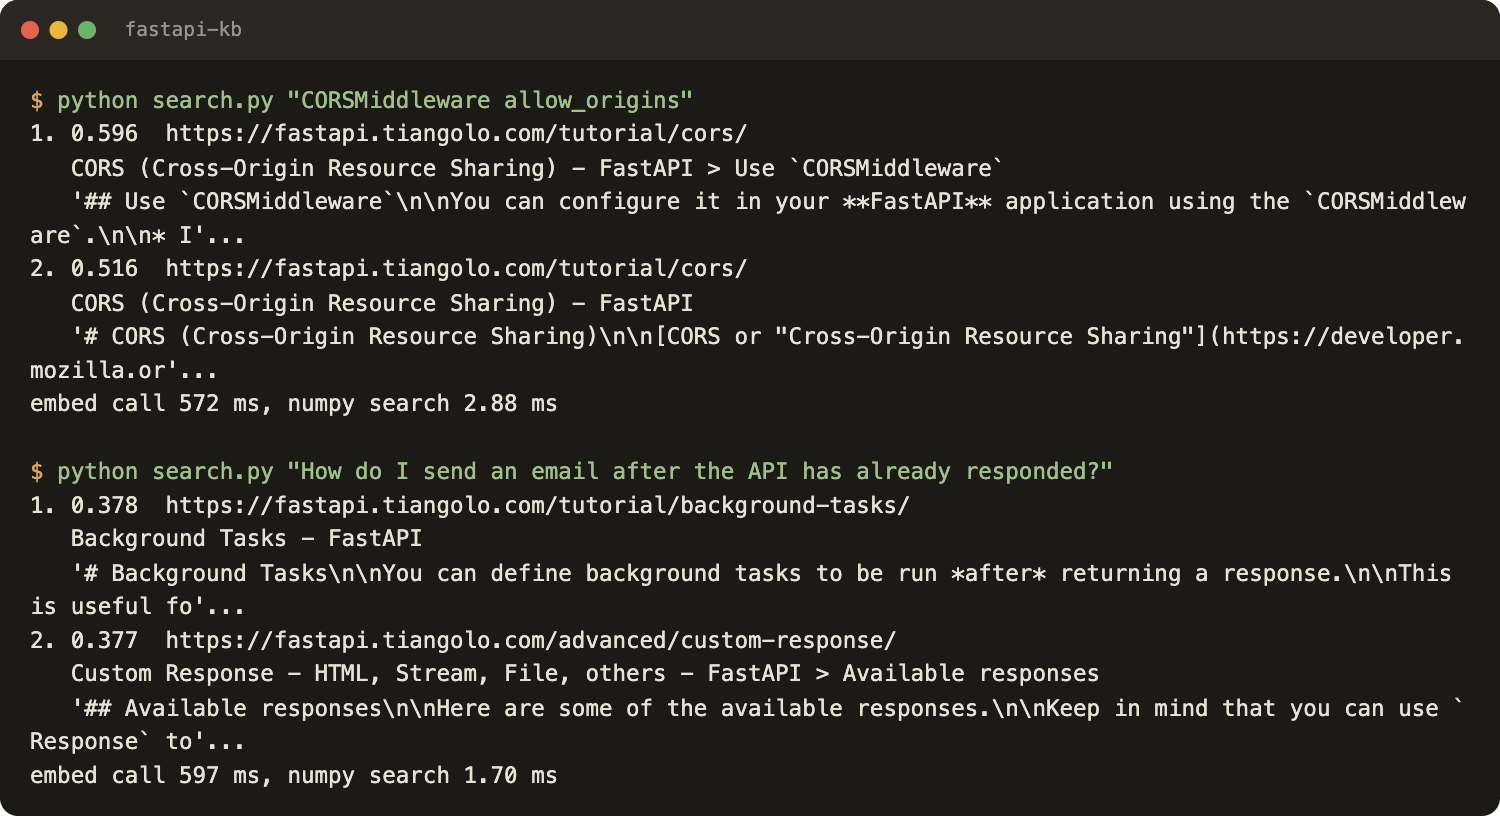Click the CORSMiddleware allow_origins search command line
1500x816 pixels.
click(x=361, y=101)
